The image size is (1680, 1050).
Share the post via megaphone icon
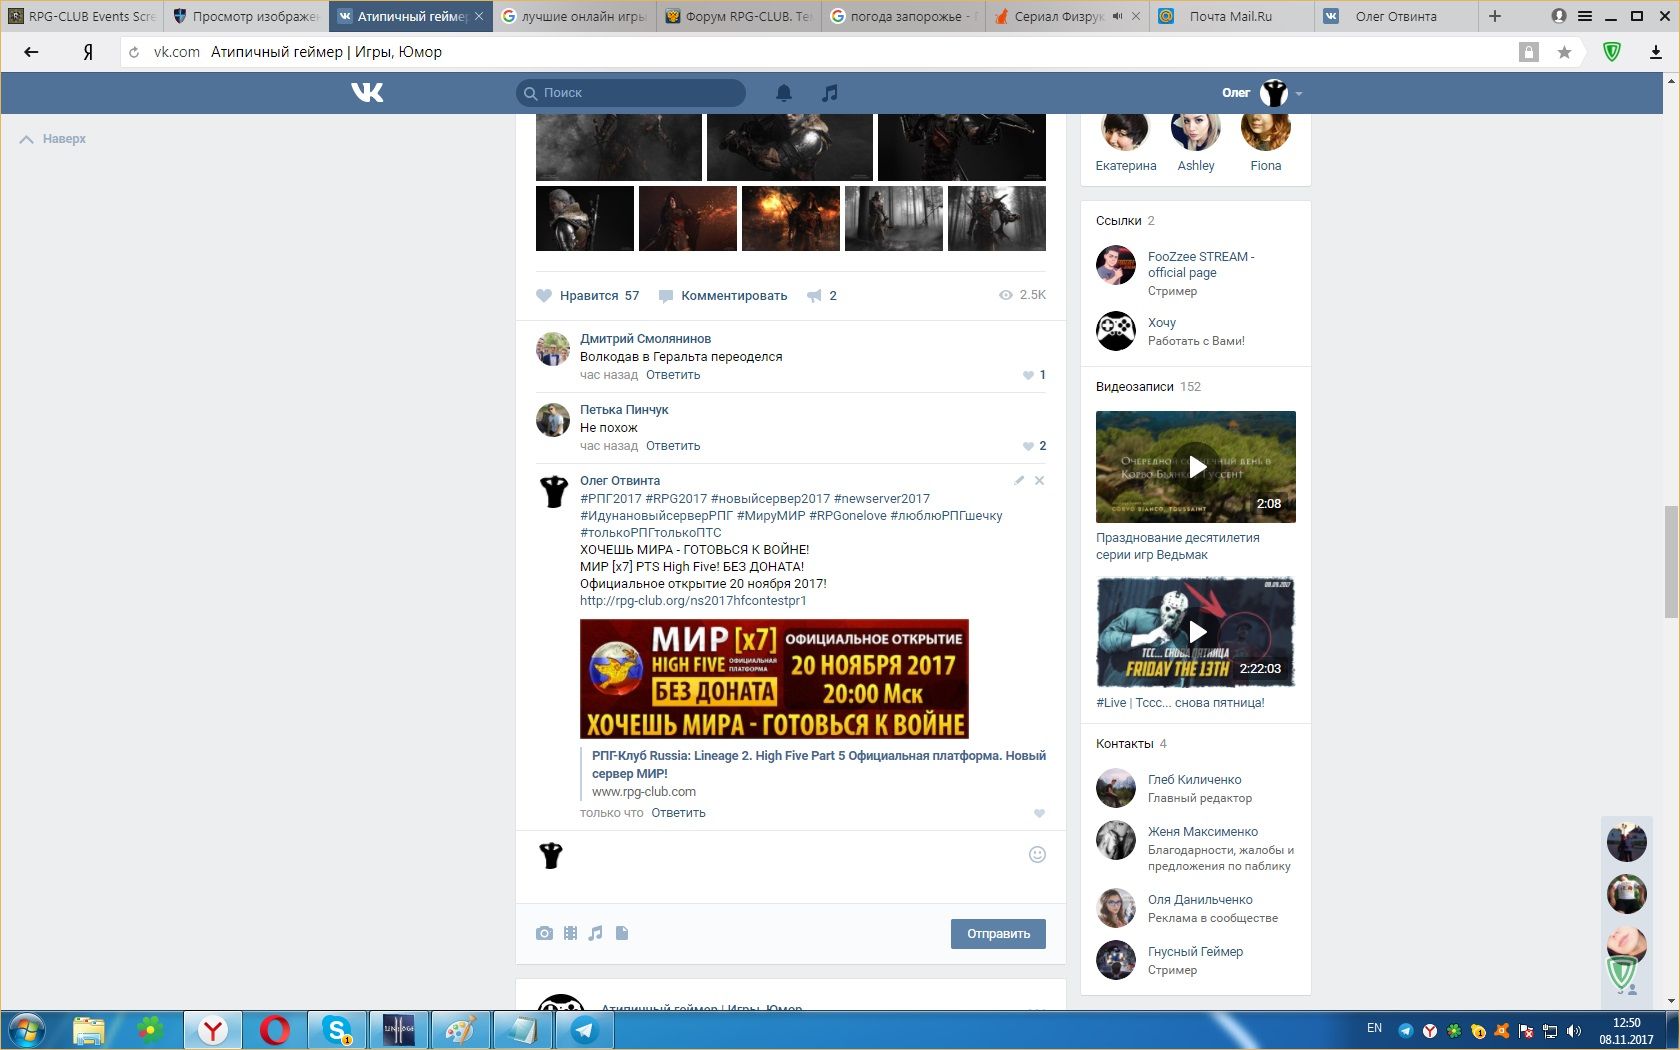point(814,296)
